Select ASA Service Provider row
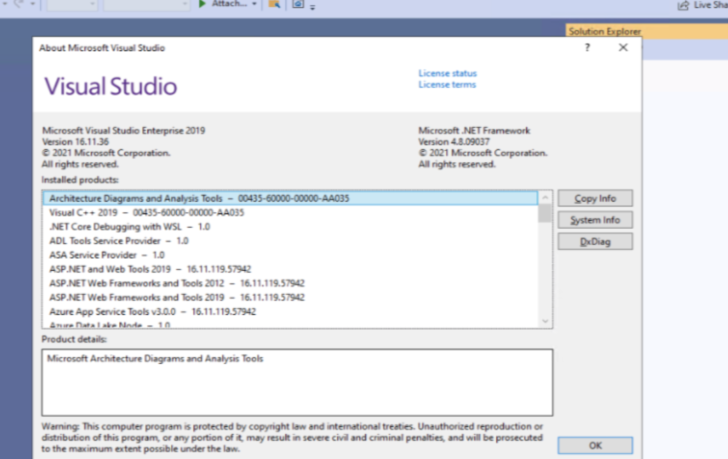 (291, 255)
